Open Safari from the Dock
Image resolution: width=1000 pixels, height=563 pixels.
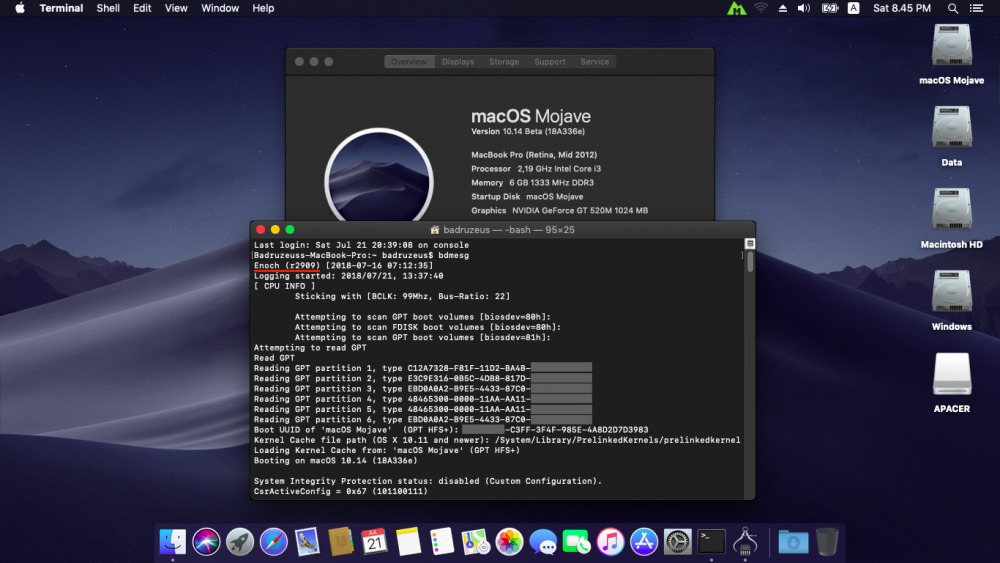(x=274, y=542)
